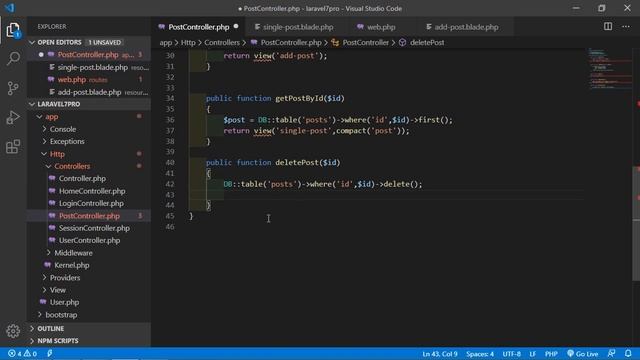Viewport: 640px width, 360px height.
Task: Open the Source Control view
Action: point(13,88)
